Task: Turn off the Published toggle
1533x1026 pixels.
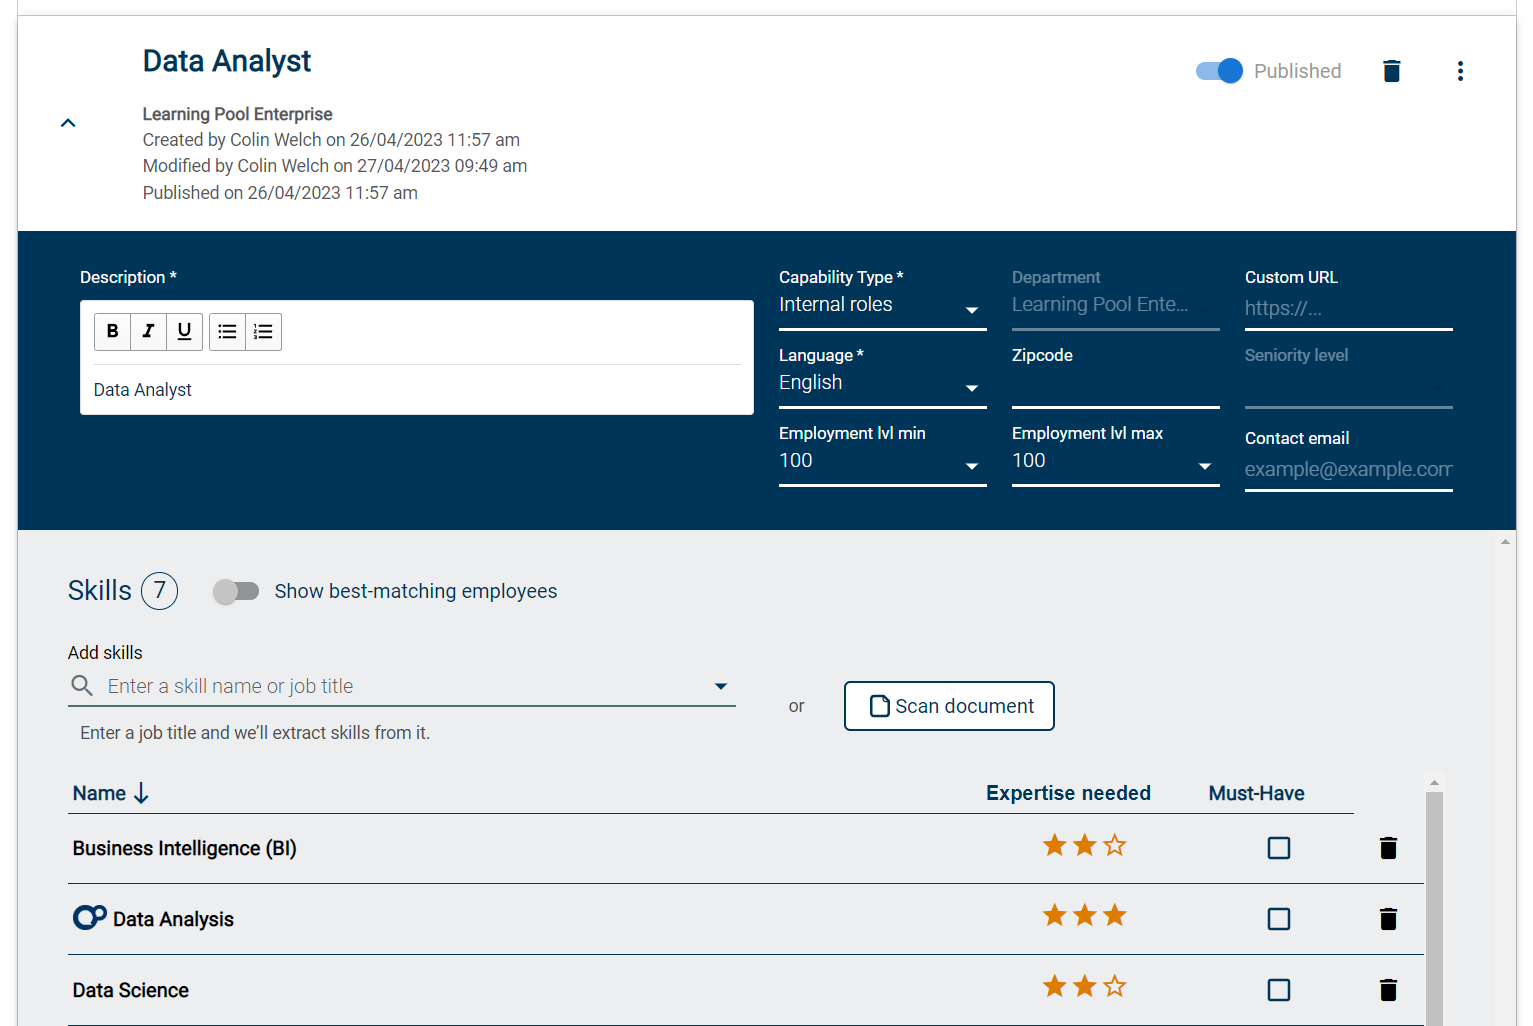Action: pyautogui.click(x=1219, y=71)
